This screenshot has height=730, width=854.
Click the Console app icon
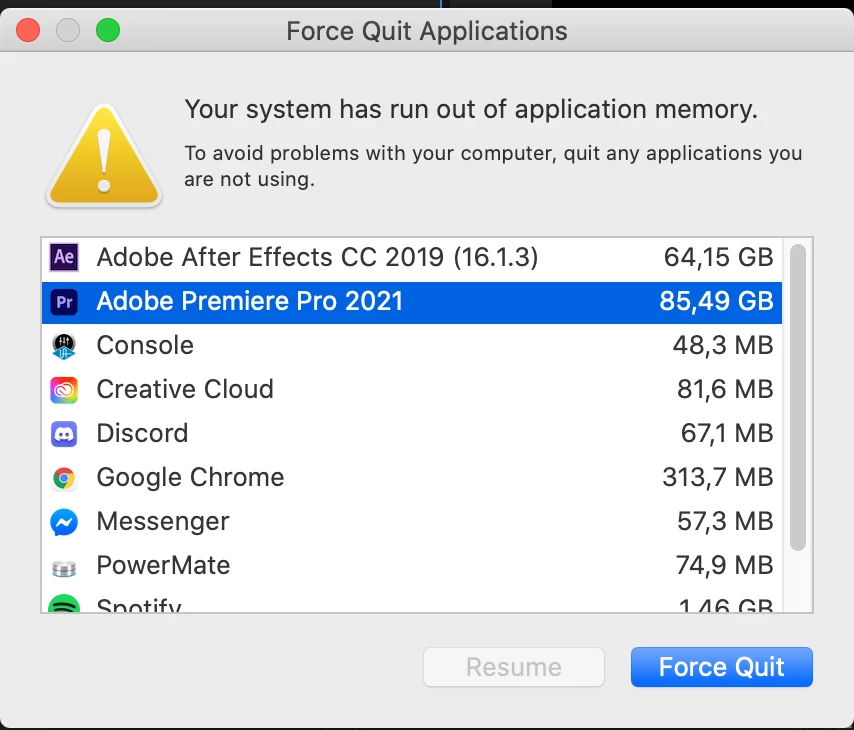tap(64, 346)
